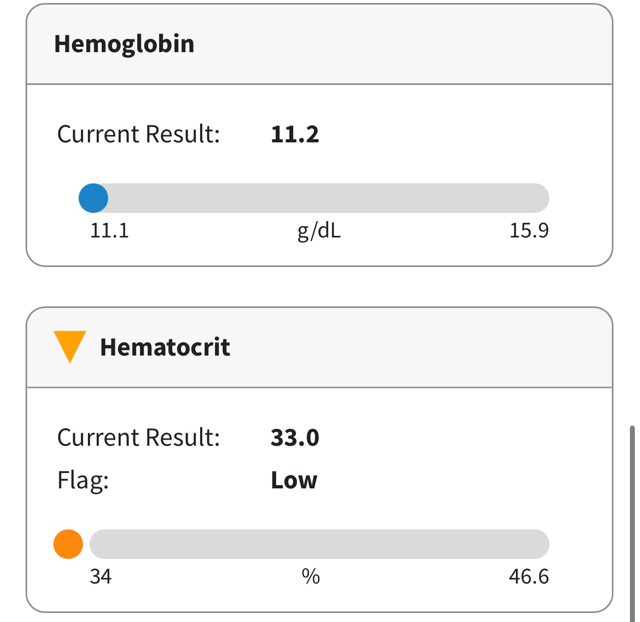This screenshot has width=640, height=622.
Task: Click the g/dL unit label
Action: pos(319,231)
